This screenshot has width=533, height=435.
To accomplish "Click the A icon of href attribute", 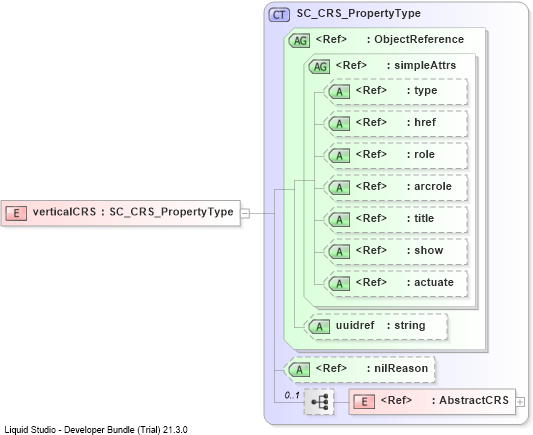I will point(339,124).
